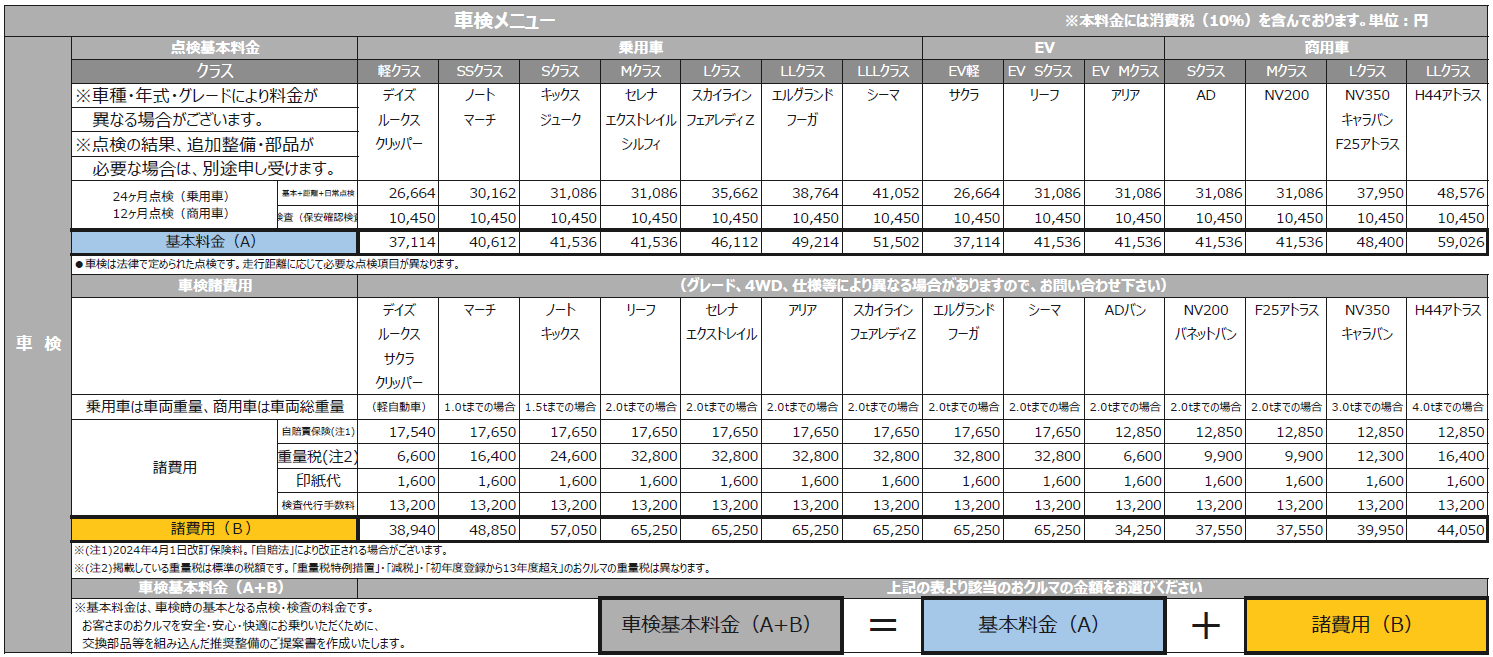Click the '57,050' expenses total

coord(573,529)
